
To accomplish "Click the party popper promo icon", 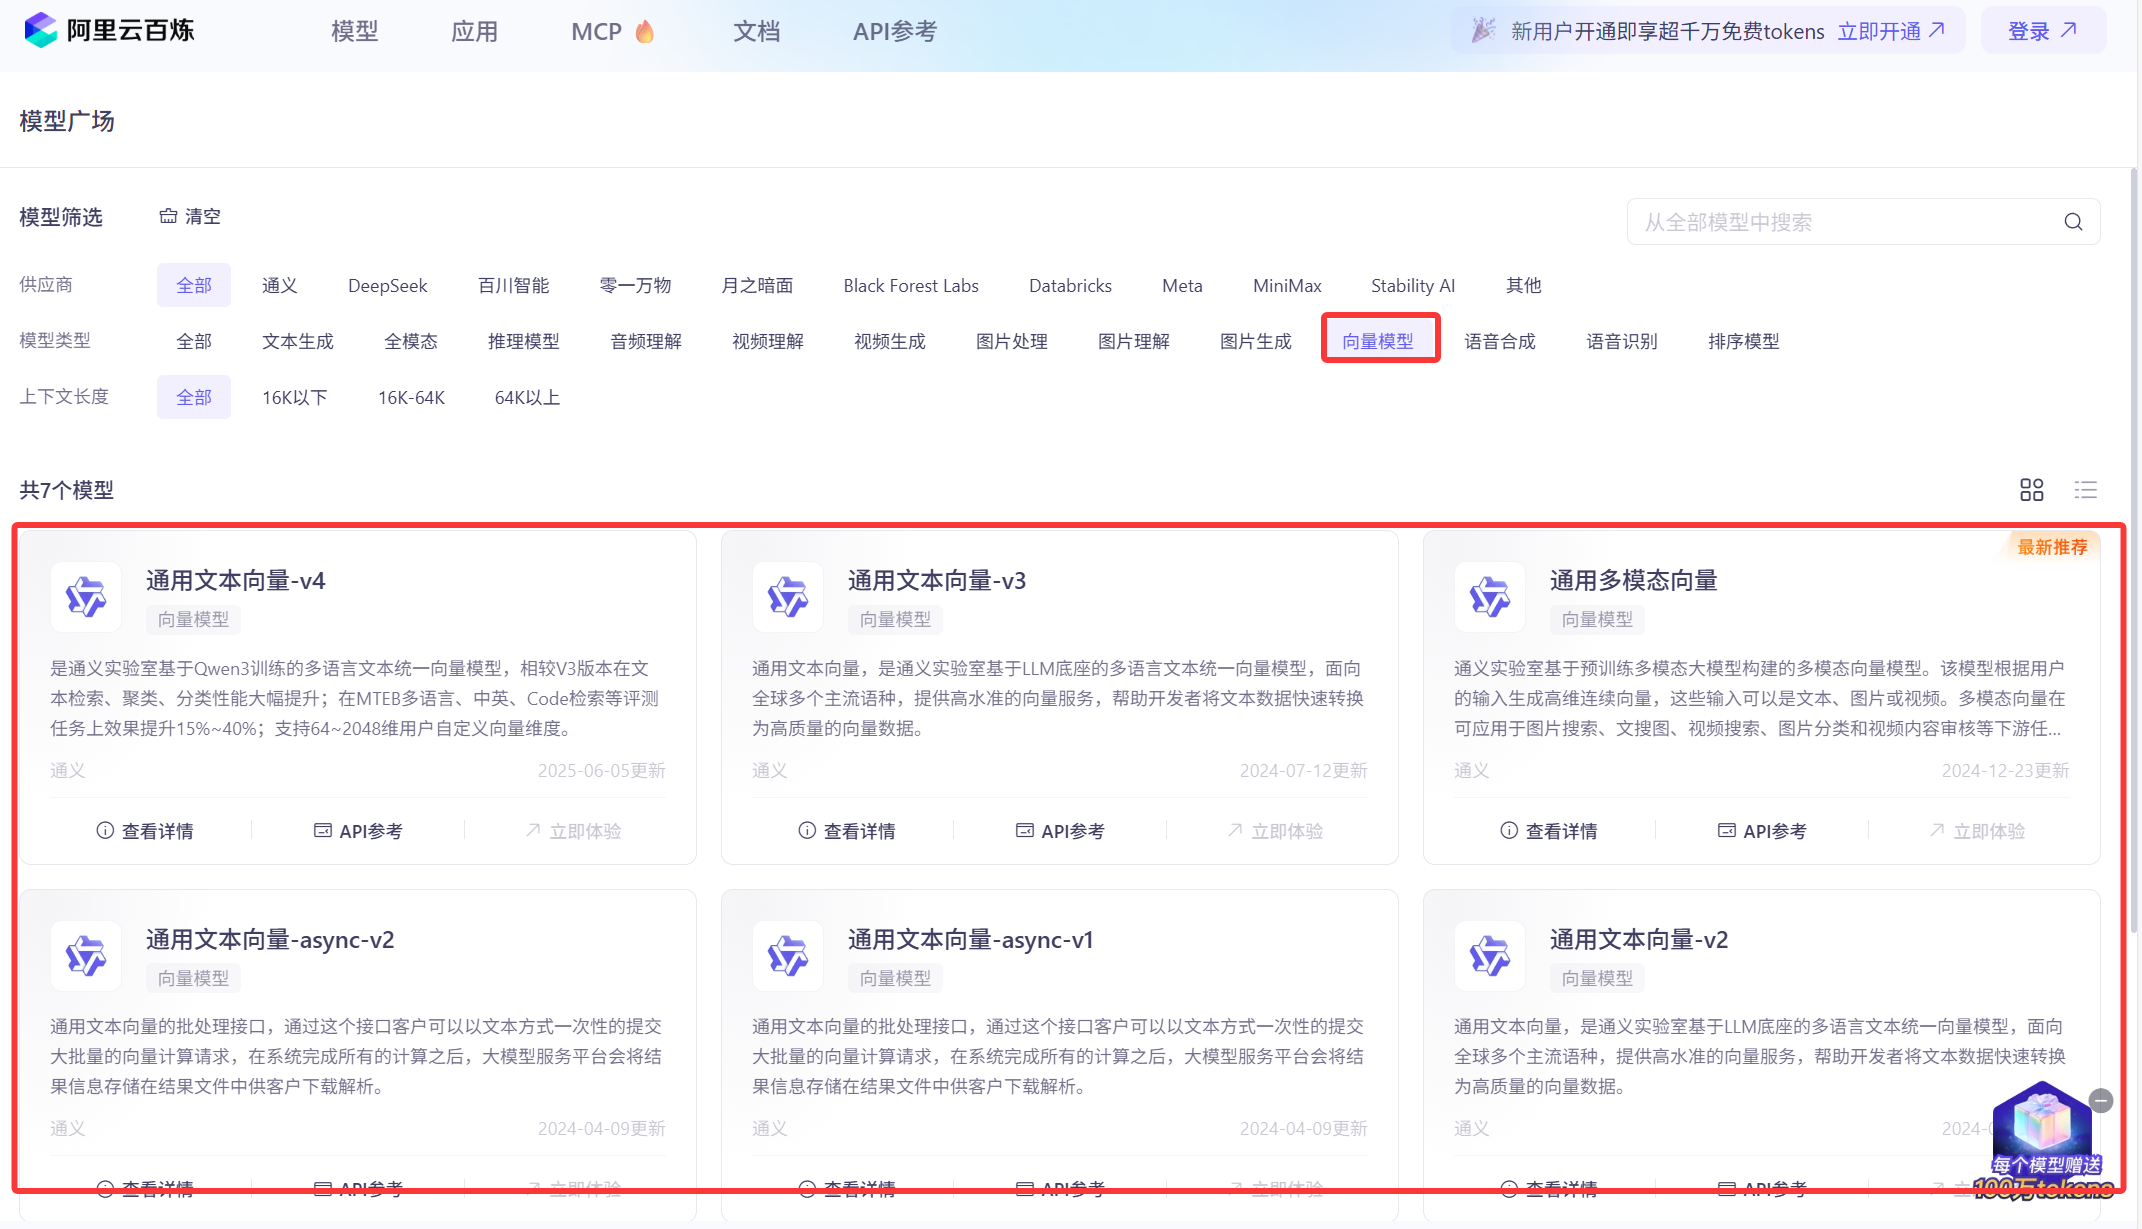I will tap(1484, 30).
